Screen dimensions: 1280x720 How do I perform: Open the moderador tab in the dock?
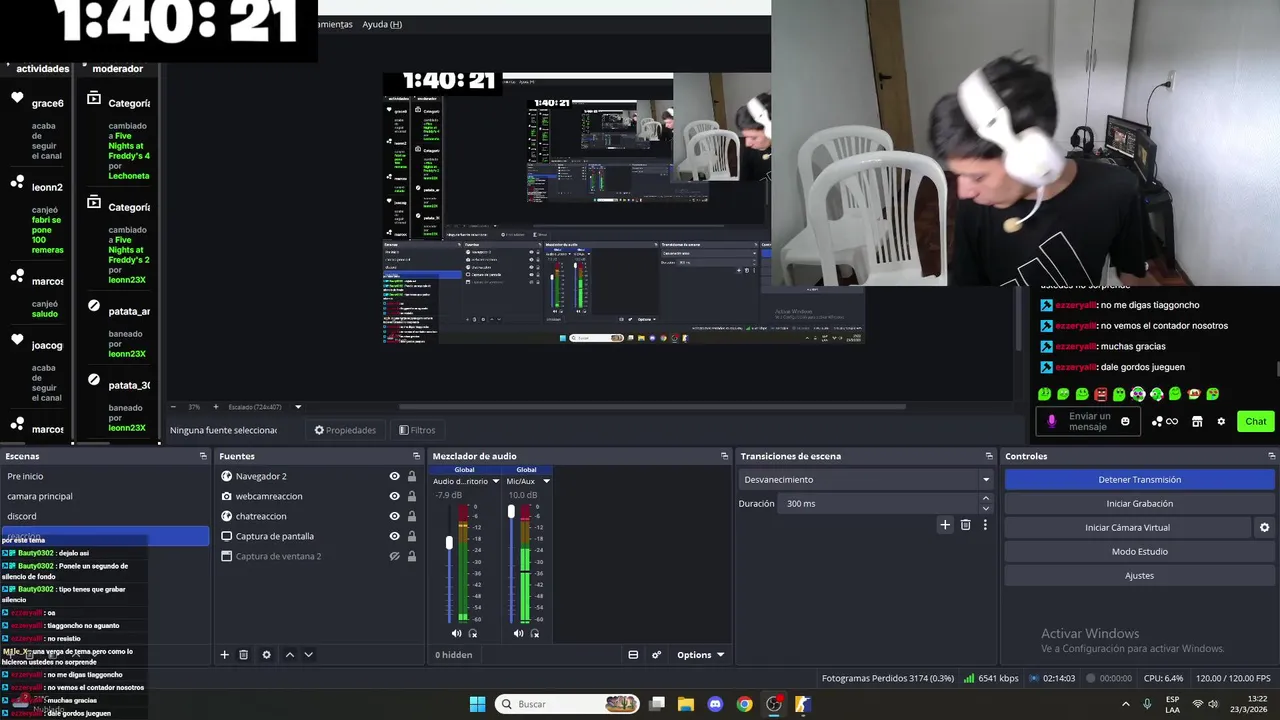pos(118,69)
